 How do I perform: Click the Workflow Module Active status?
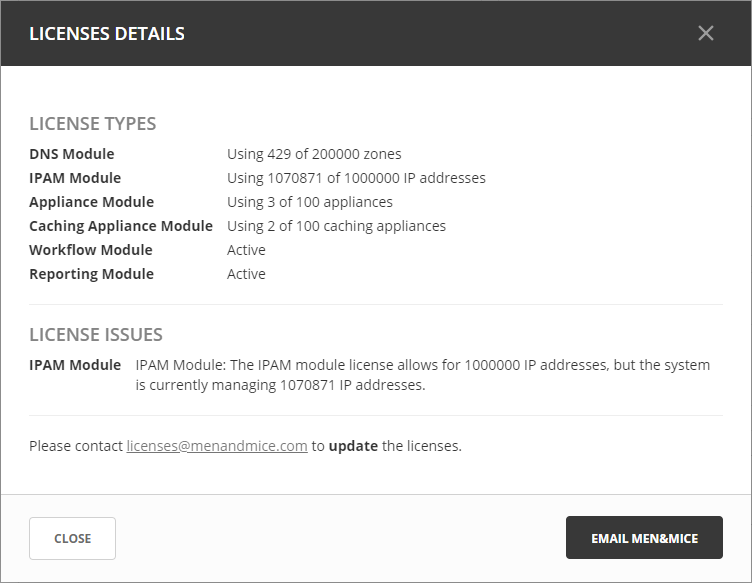point(246,250)
